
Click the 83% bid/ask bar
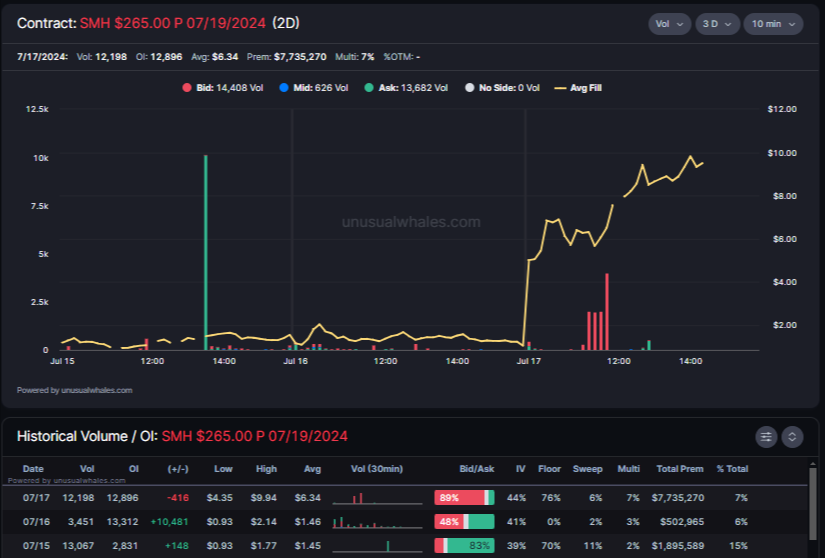[464, 546]
